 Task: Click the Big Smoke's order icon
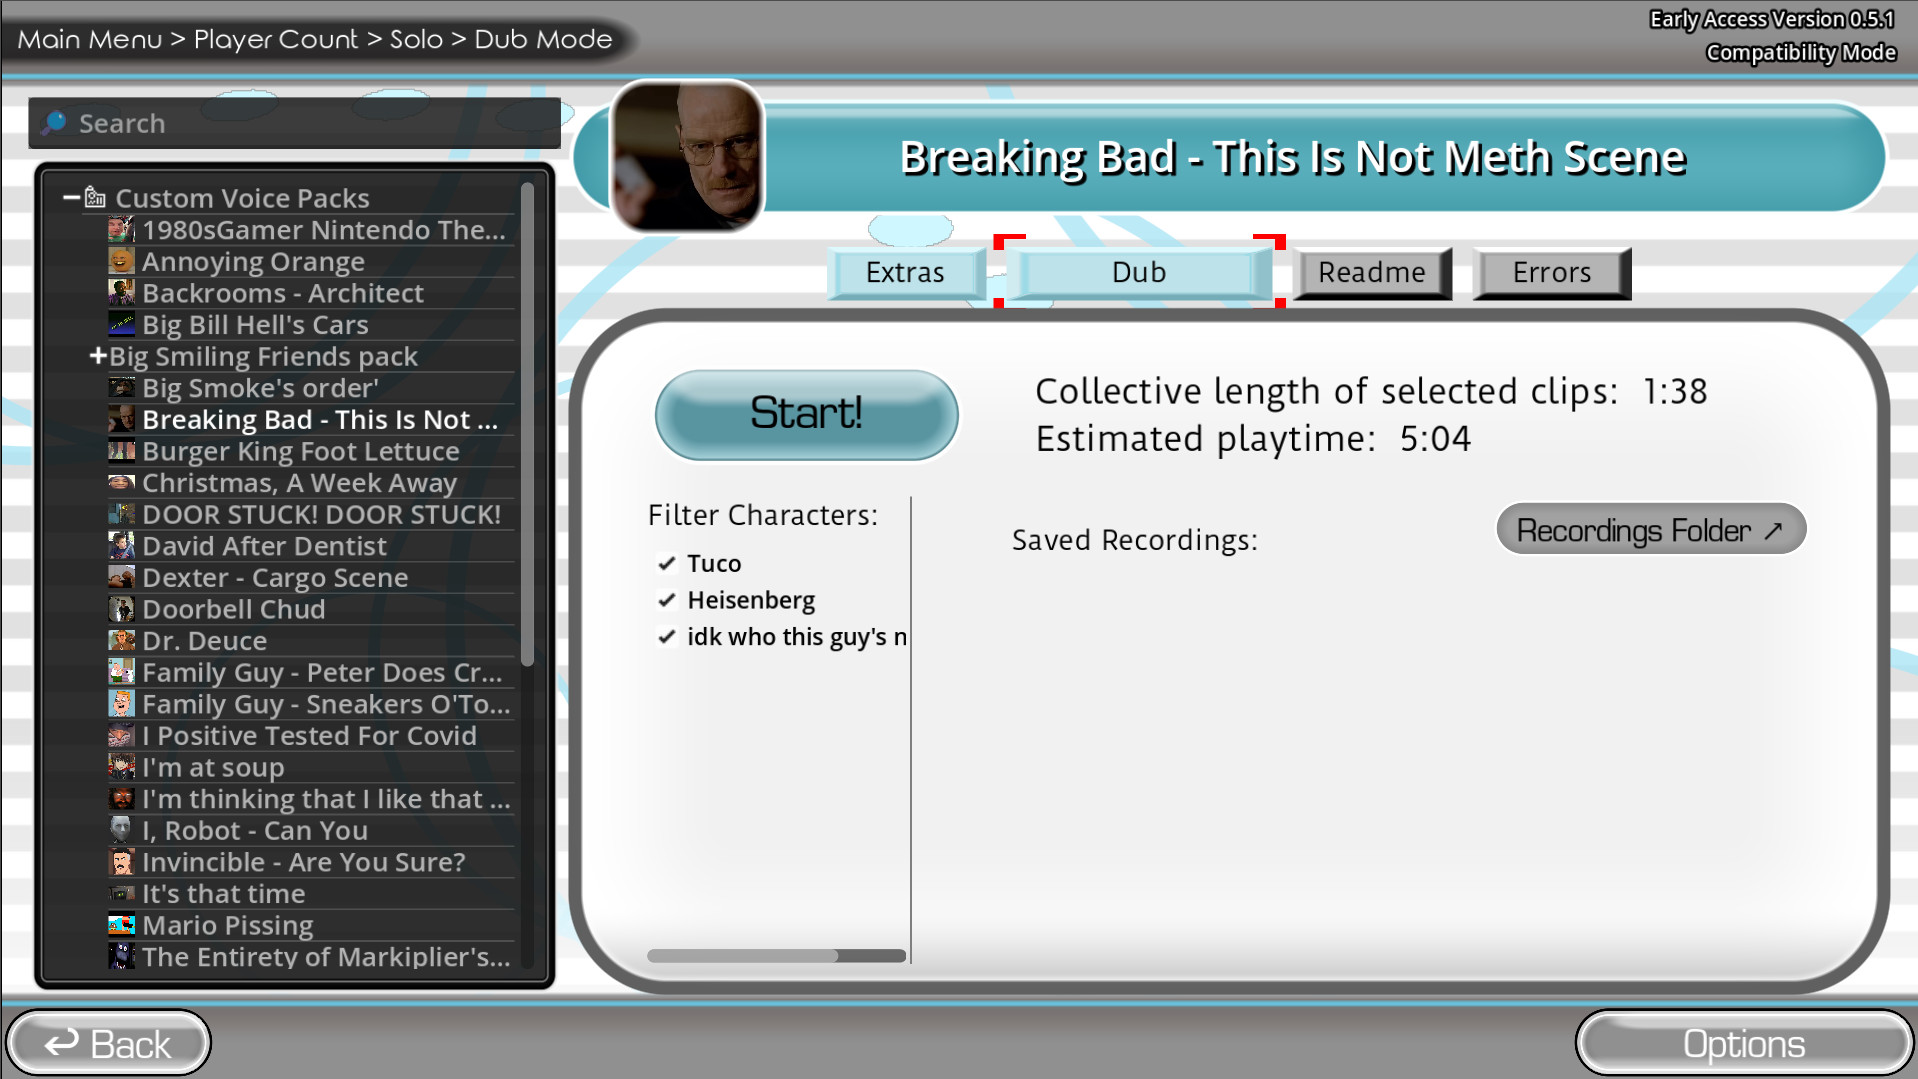point(121,388)
